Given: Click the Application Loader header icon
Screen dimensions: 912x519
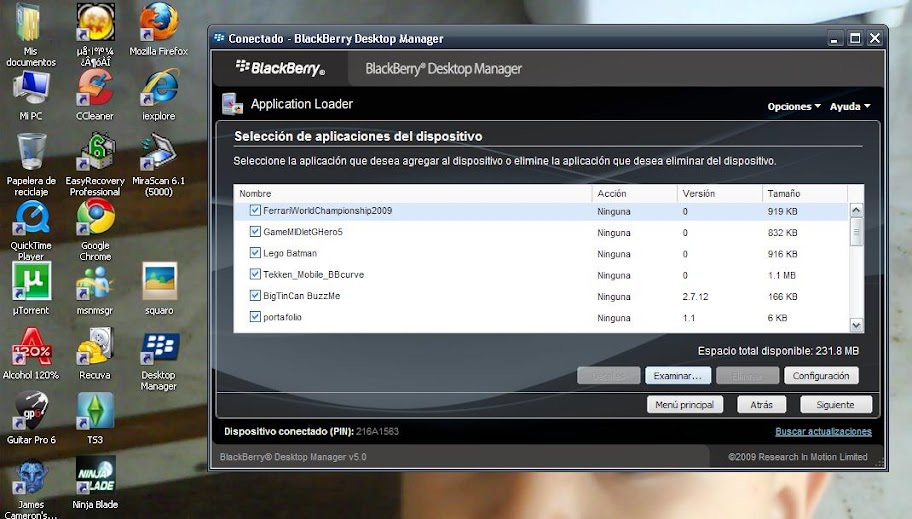Looking at the screenshot, I should pyautogui.click(x=232, y=104).
